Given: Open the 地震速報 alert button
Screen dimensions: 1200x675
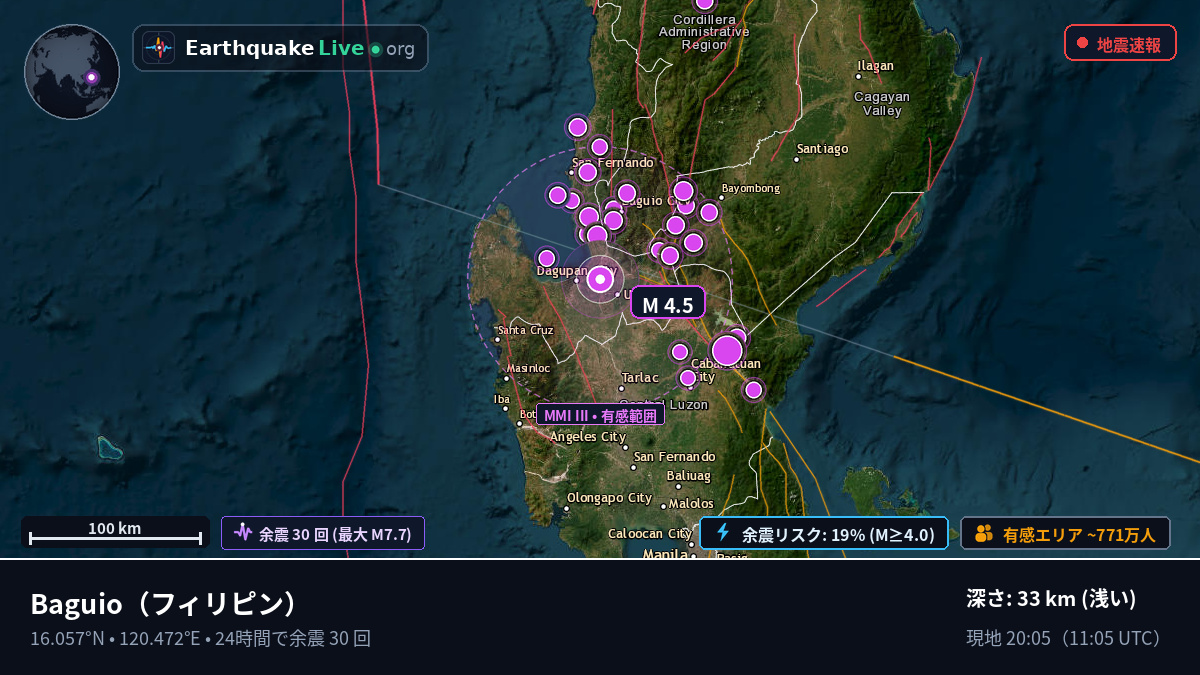Looking at the screenshot, I should coord(1120,43).
